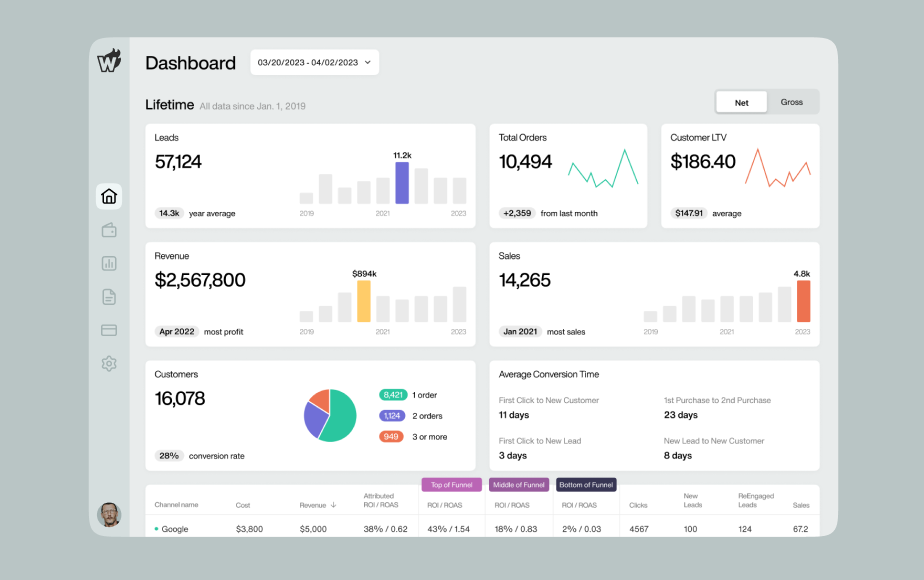
Task: Click the 4567 clicks cell
Action: coord(639,529)
